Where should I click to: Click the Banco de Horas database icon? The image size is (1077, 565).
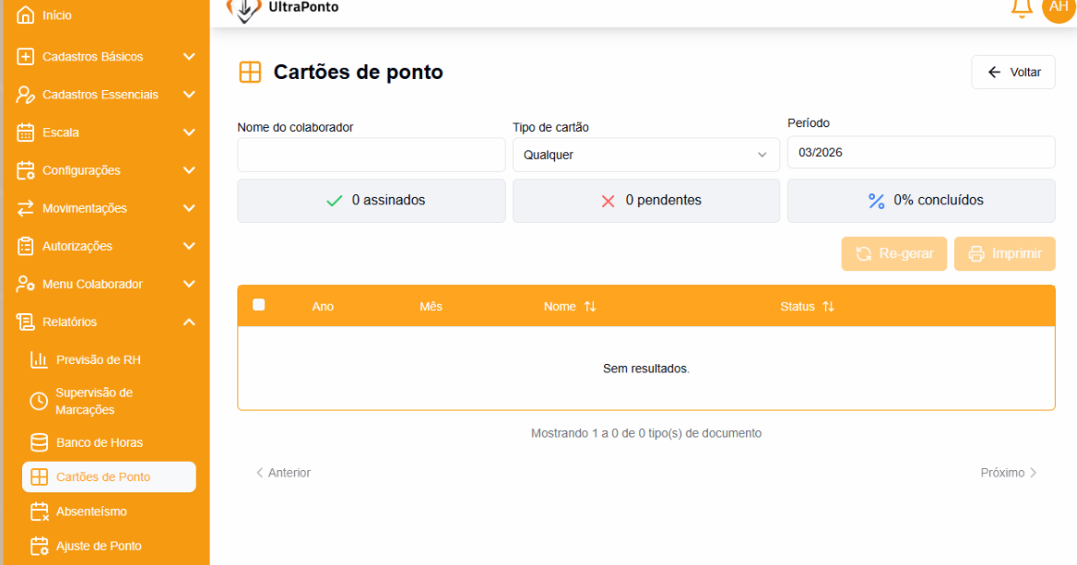point(39,443)
